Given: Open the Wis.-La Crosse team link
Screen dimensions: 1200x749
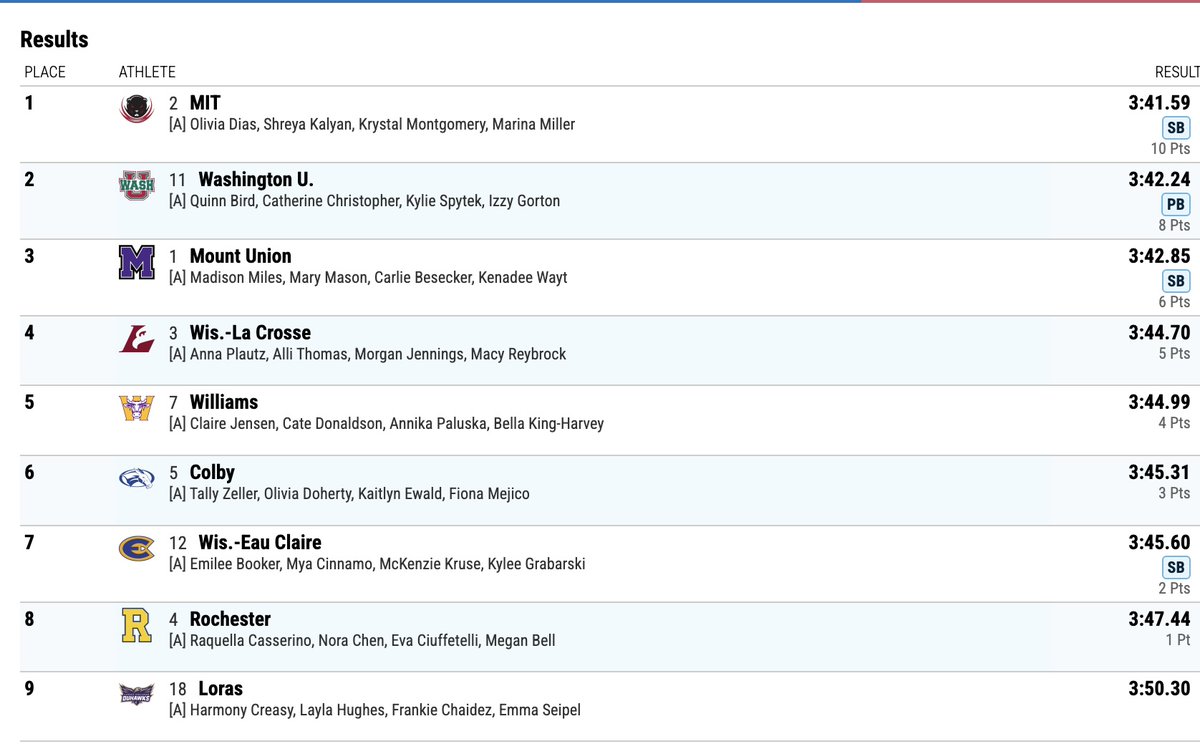Looking at the screenshot, I should coord(250,332).
